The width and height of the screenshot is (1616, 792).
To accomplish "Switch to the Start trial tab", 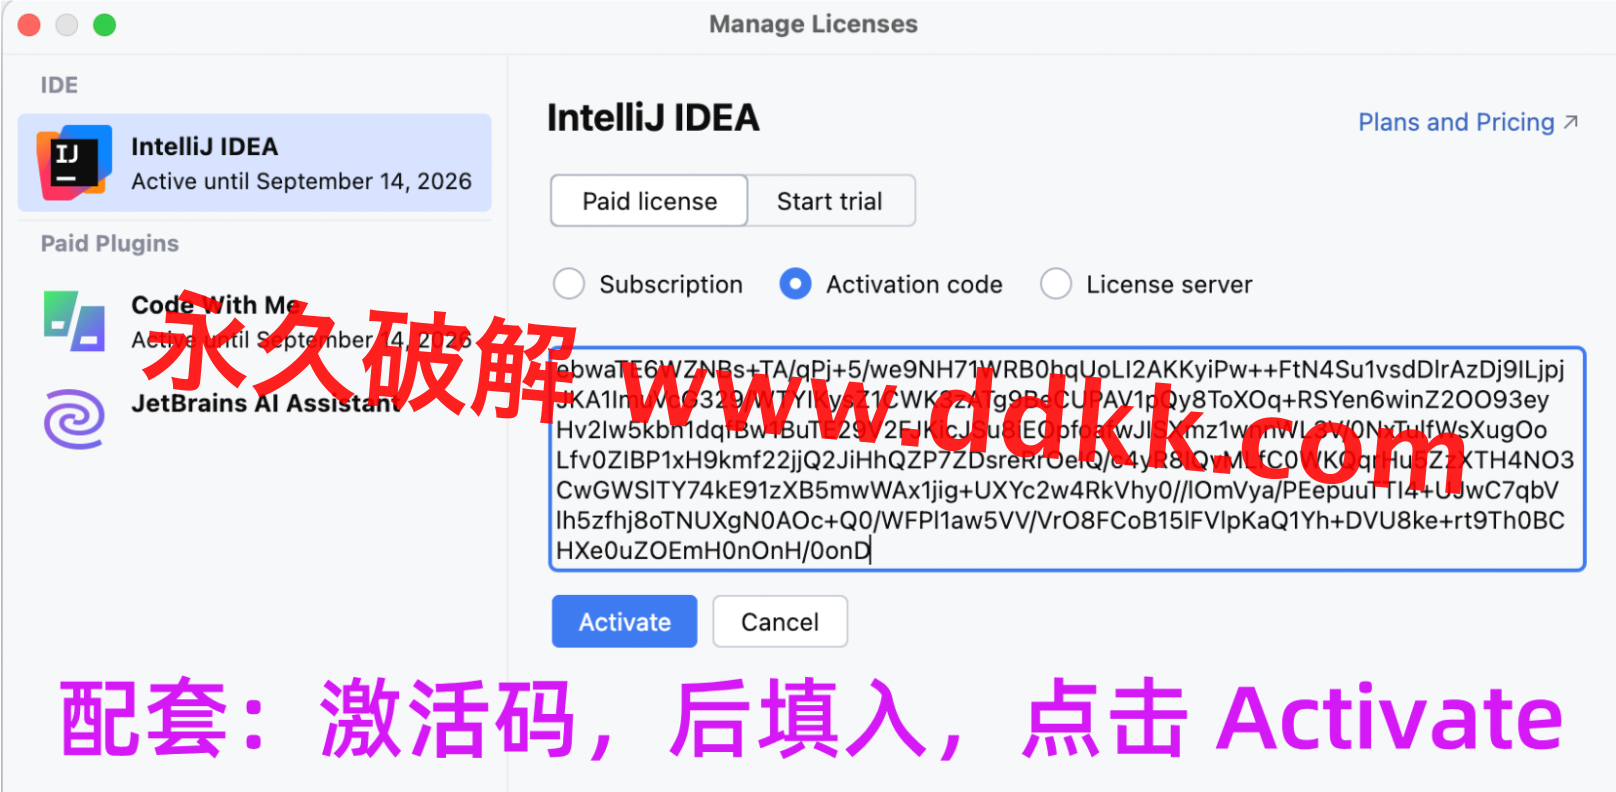I will [x=830, y=201].
